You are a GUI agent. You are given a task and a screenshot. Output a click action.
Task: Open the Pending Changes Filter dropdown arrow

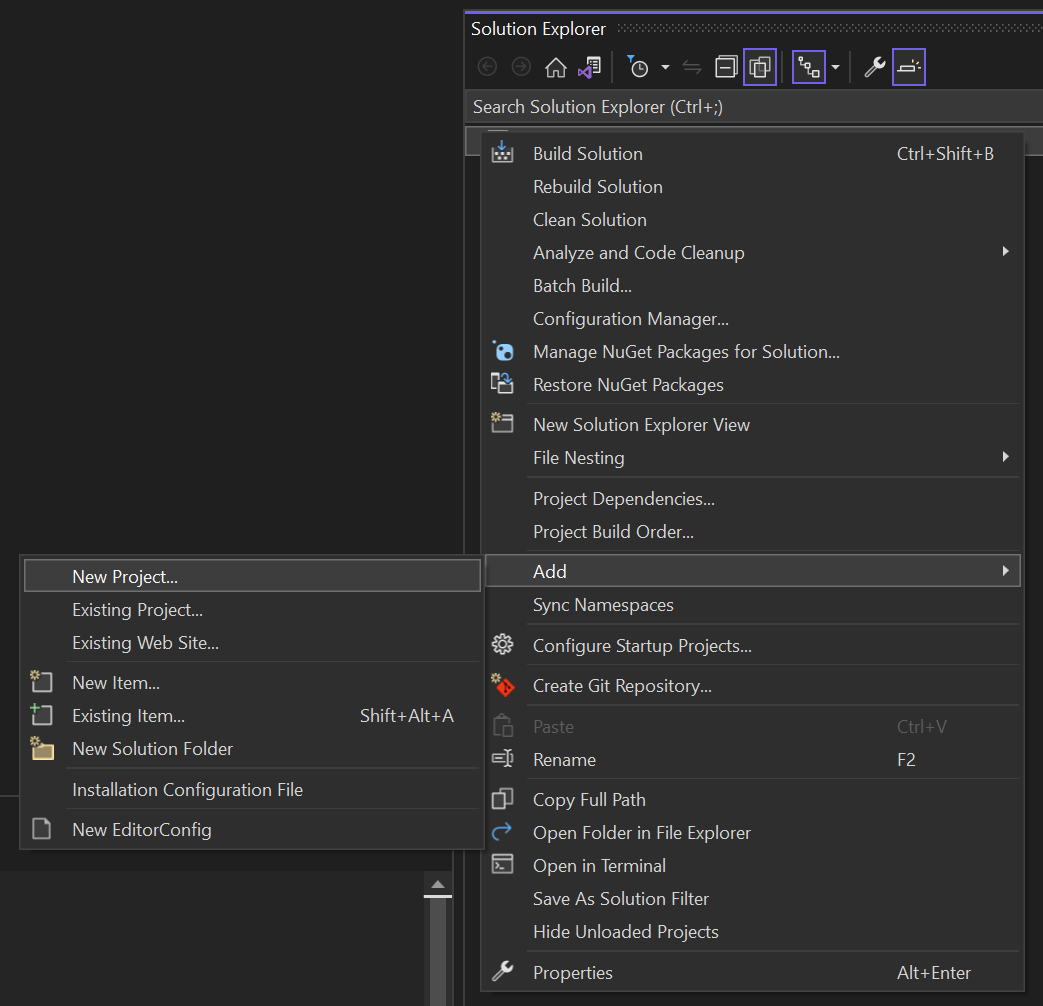[x=665, y=67]
